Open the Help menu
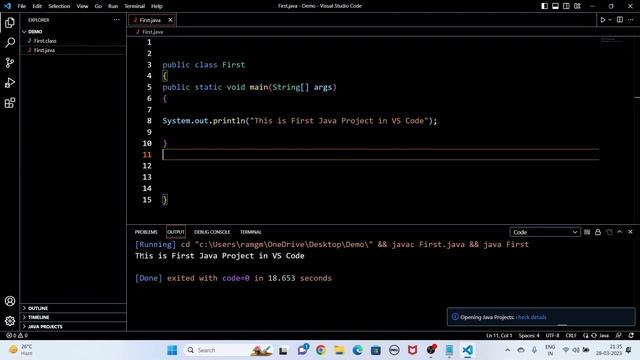 [157, 6]
